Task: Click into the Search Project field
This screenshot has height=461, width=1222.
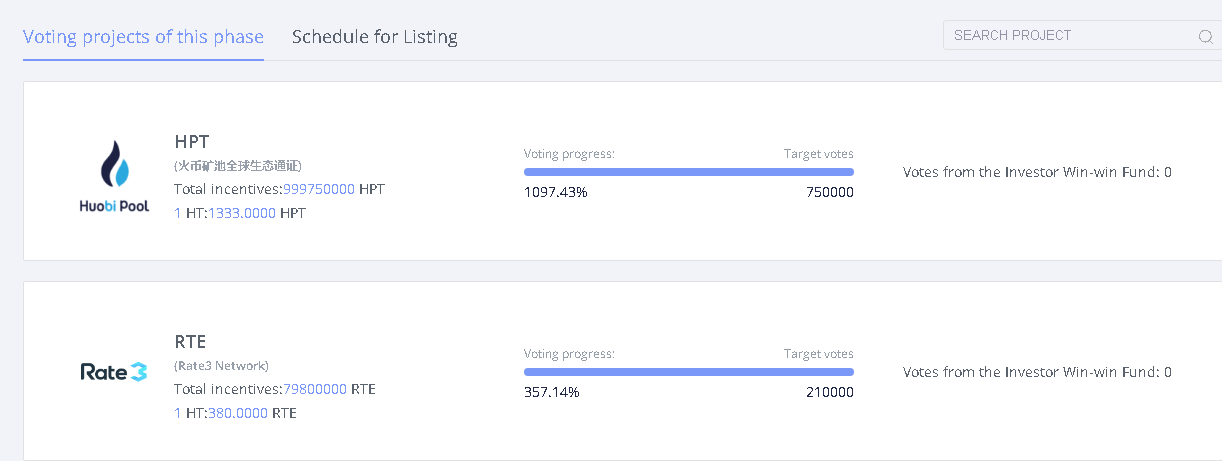Action: pos(1065,36)
